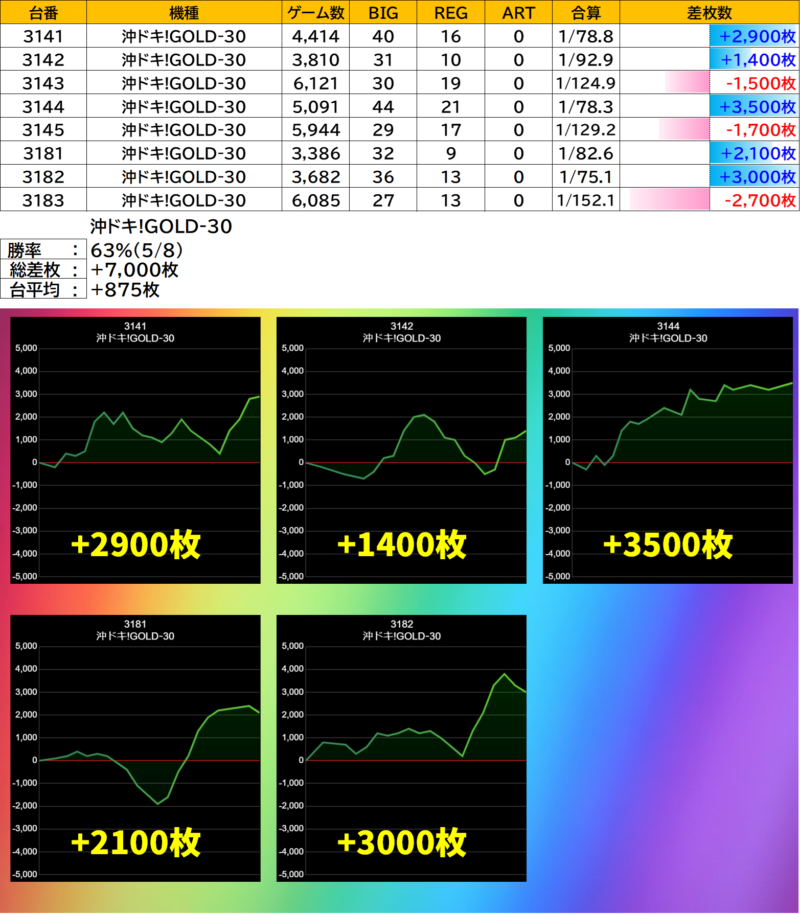Select the game count 5,091 cell
This screenshot has height=914, width=800.
(x=315, y=106)
